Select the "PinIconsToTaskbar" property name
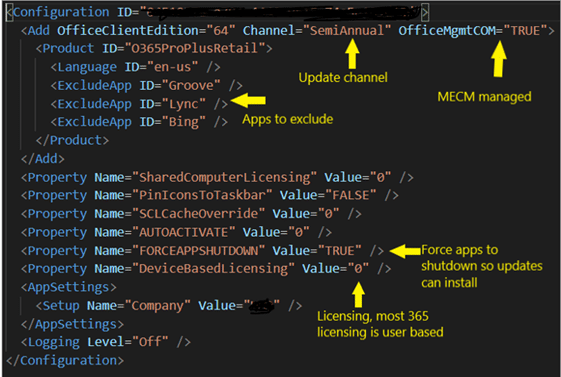 [202, 196]
